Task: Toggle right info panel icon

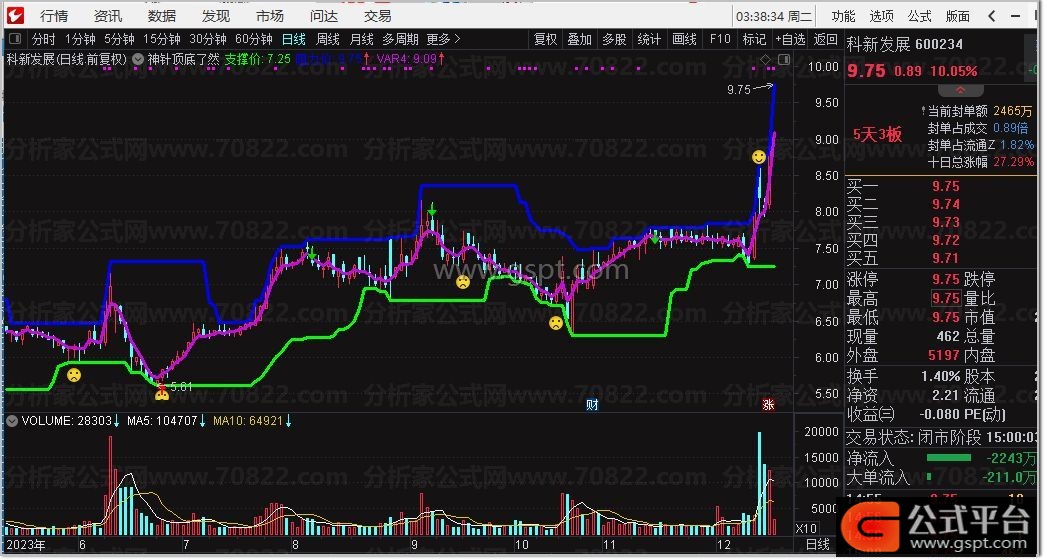Action: pos(784,60)
